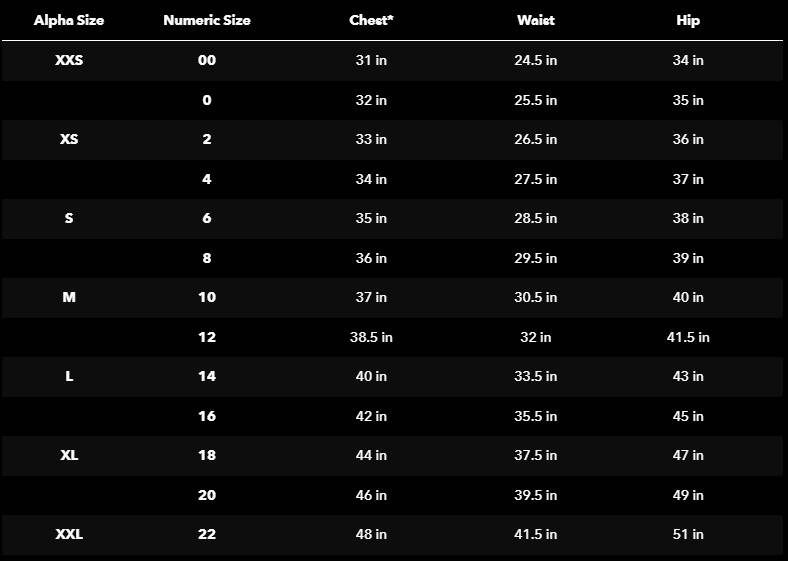Select the Chest* column header
The image size is (788, 561).
pyautogui.click(x=371, y=20)
